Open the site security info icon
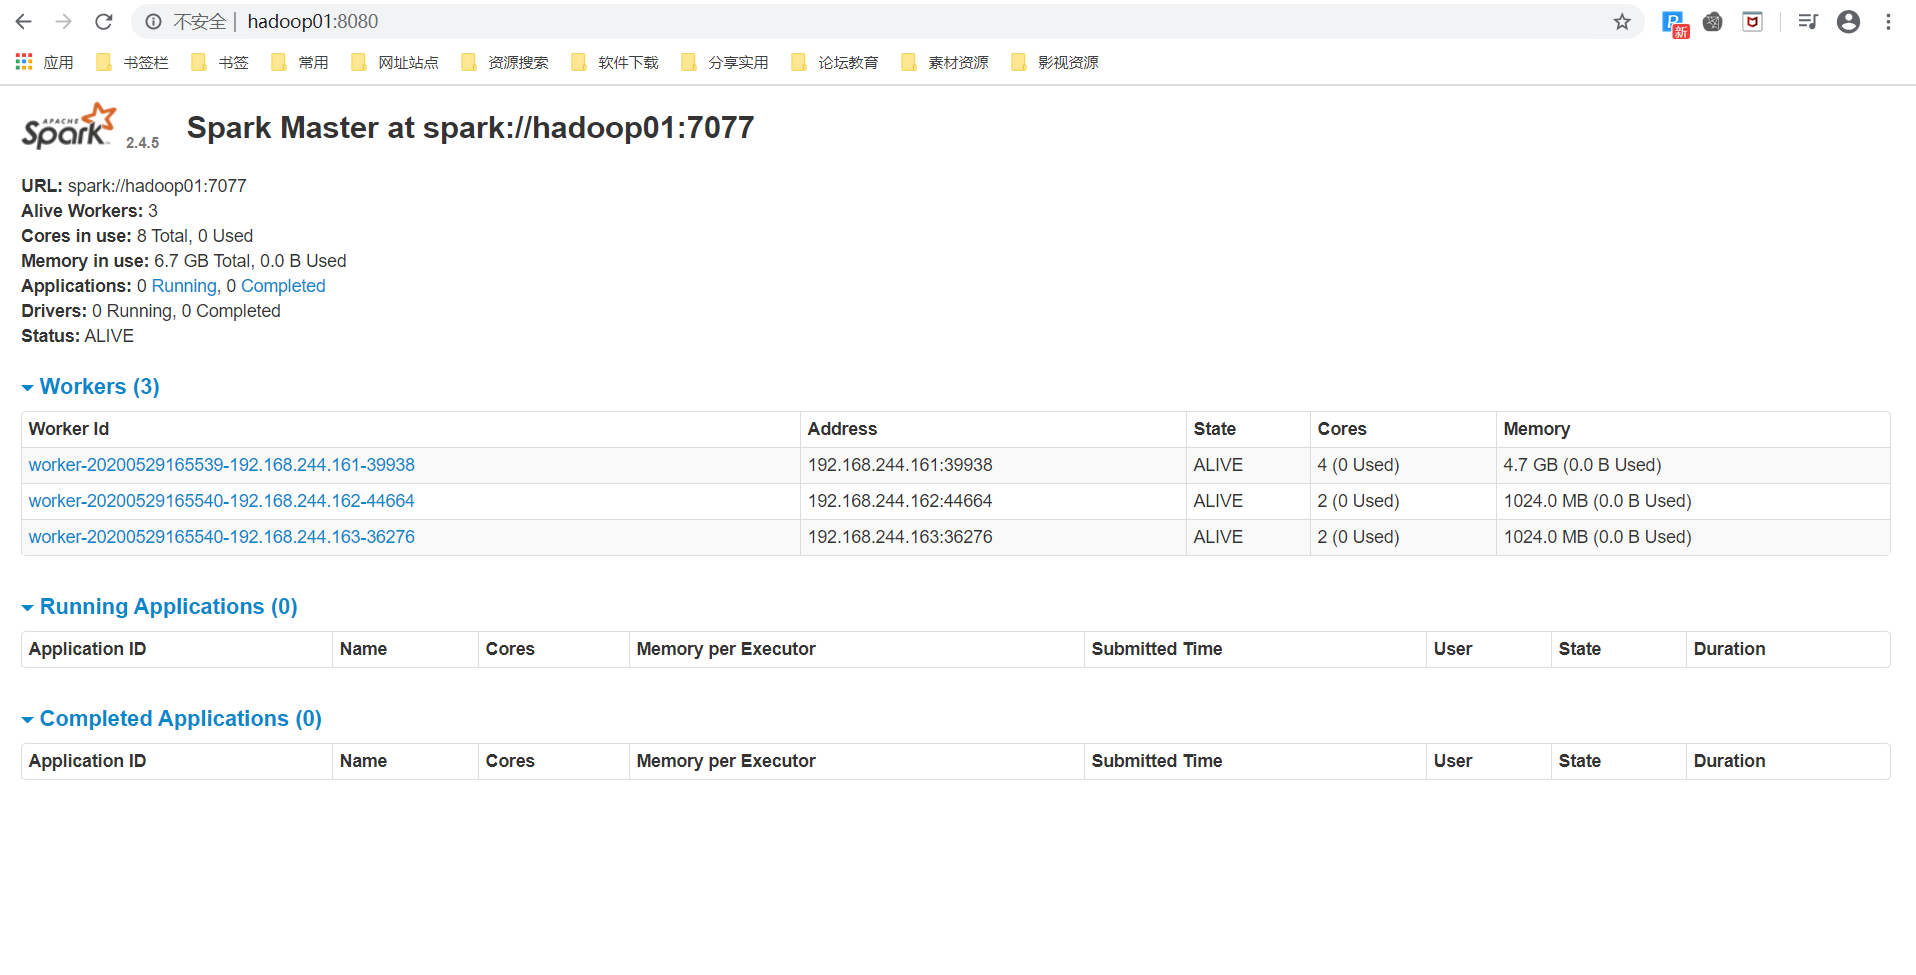This screenshot has height=975, width=1916. (x=153, y=21)
